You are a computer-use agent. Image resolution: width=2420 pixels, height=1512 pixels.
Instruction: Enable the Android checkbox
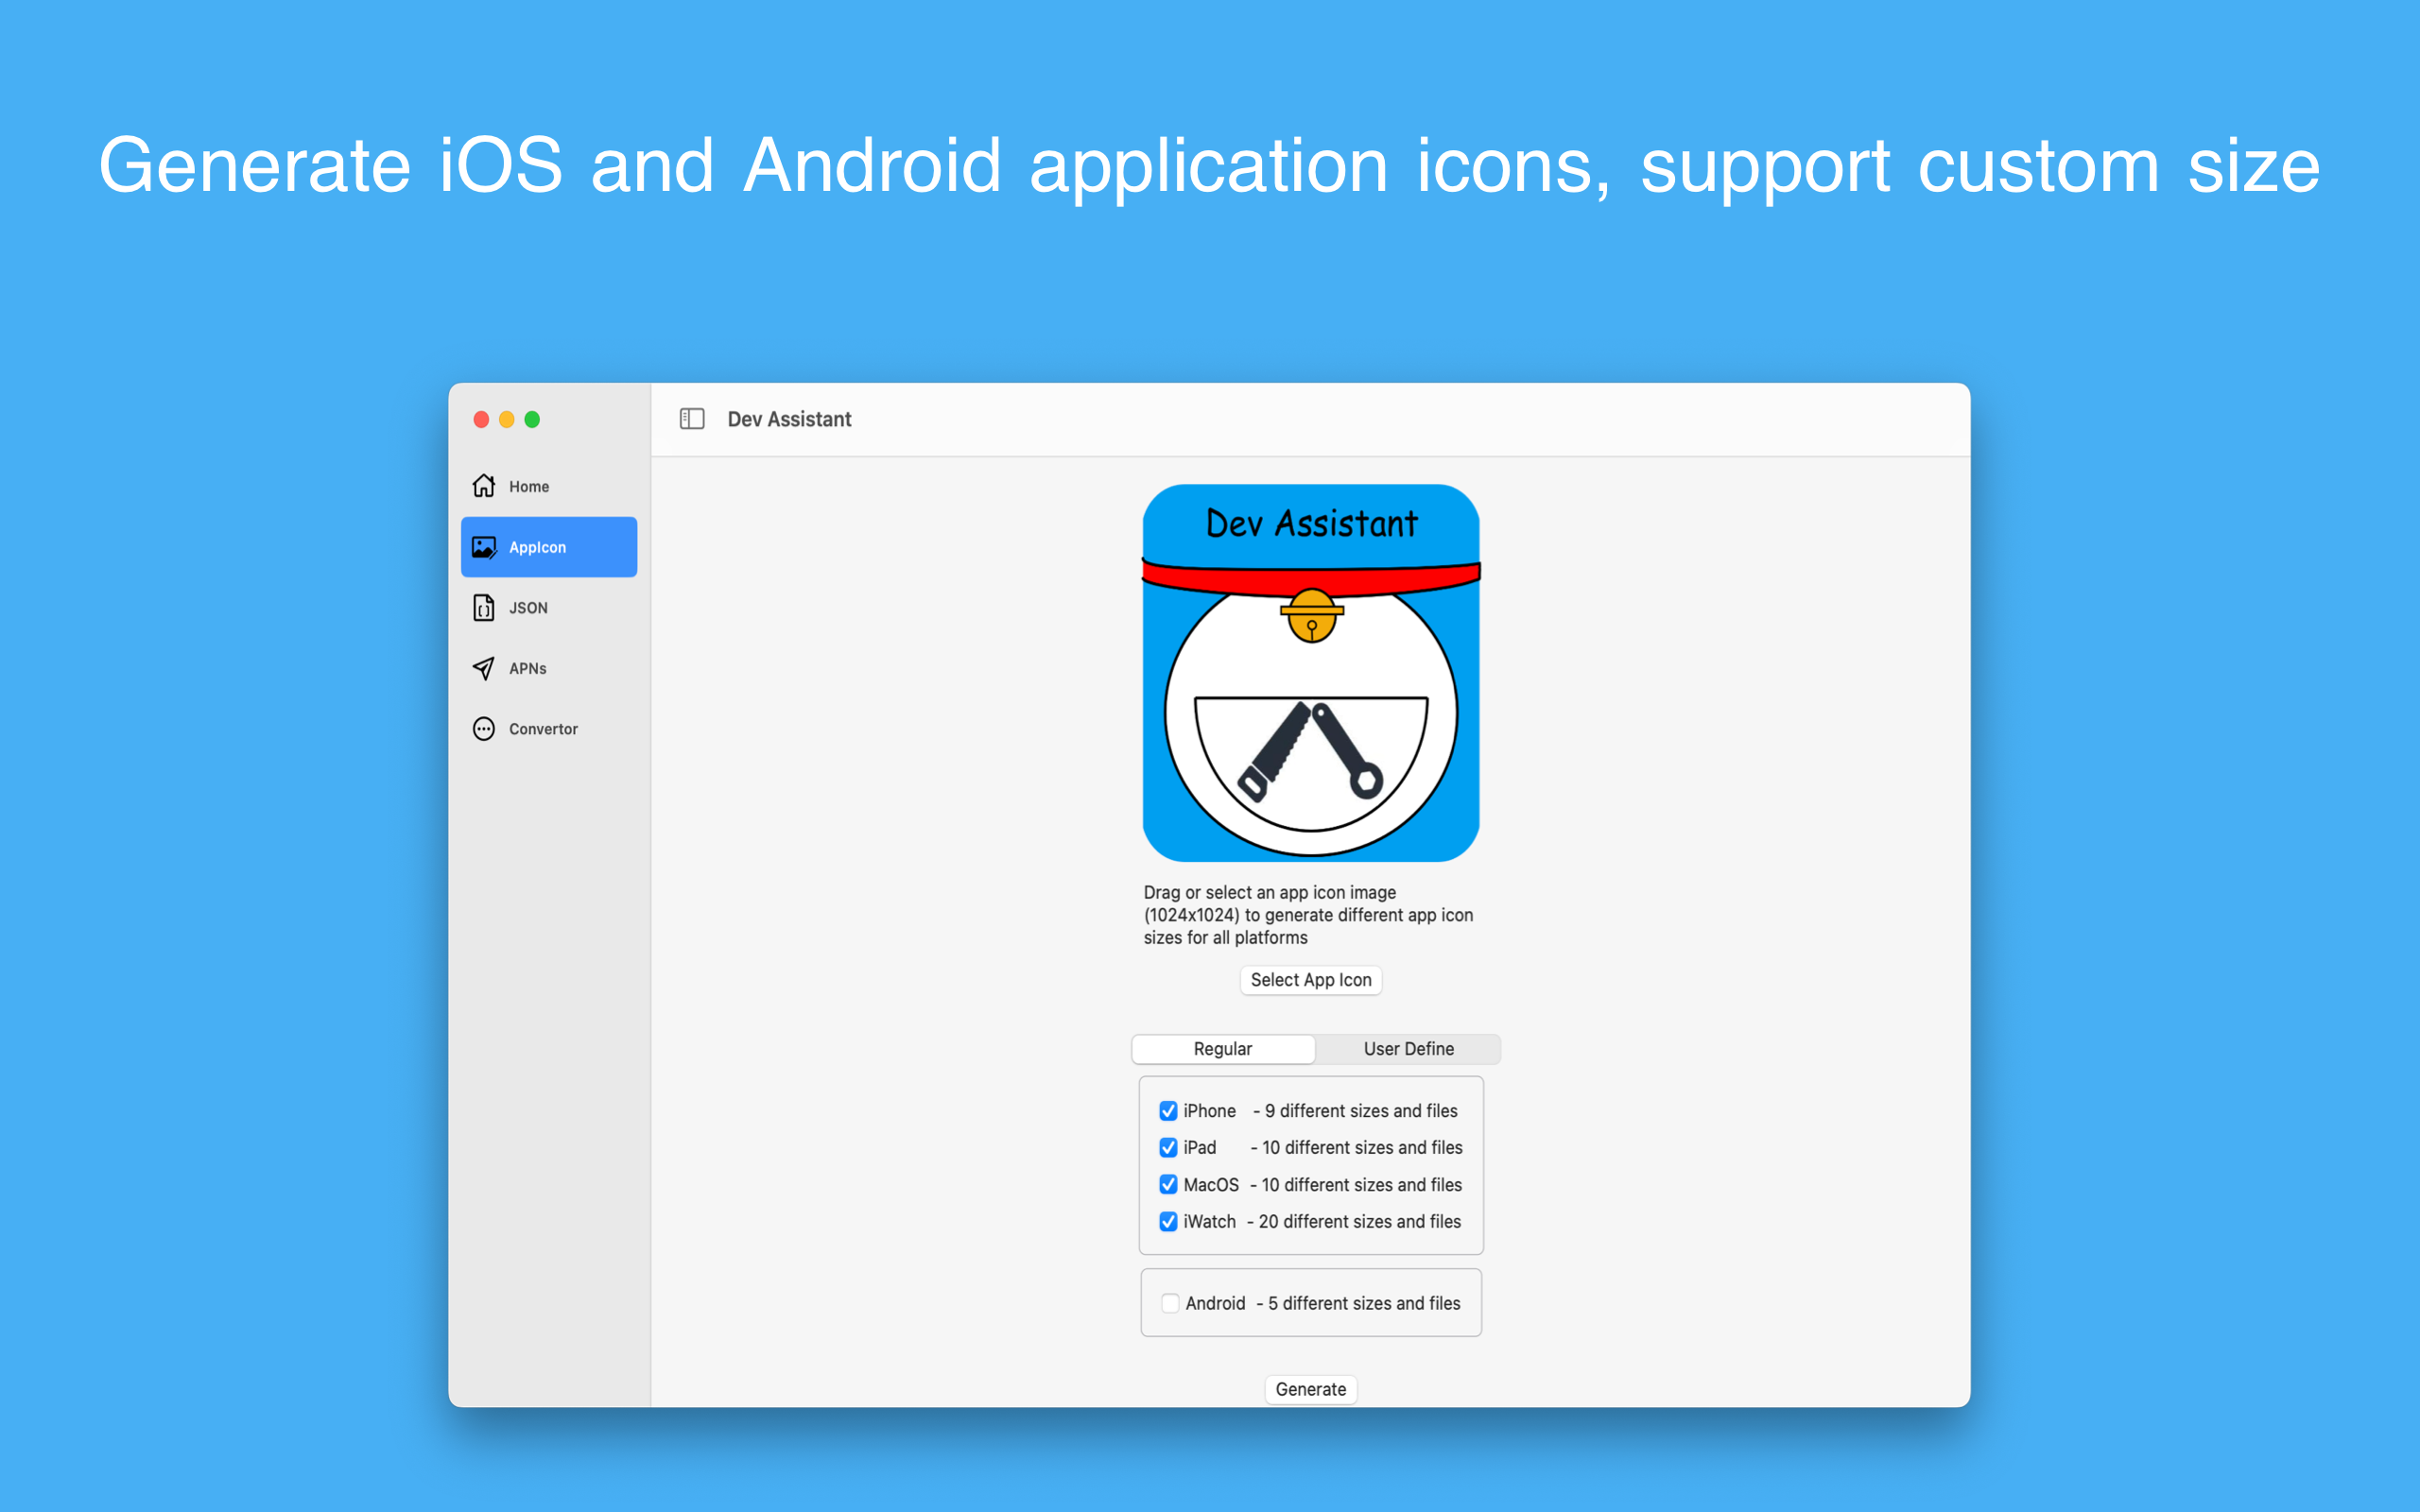[x=1170, y=1303]
